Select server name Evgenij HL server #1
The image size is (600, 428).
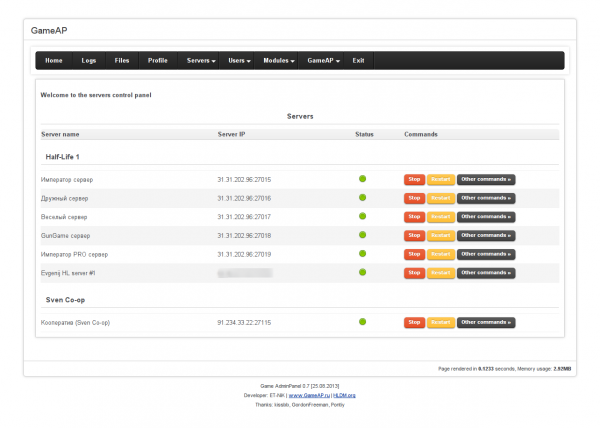pos(68,273)
